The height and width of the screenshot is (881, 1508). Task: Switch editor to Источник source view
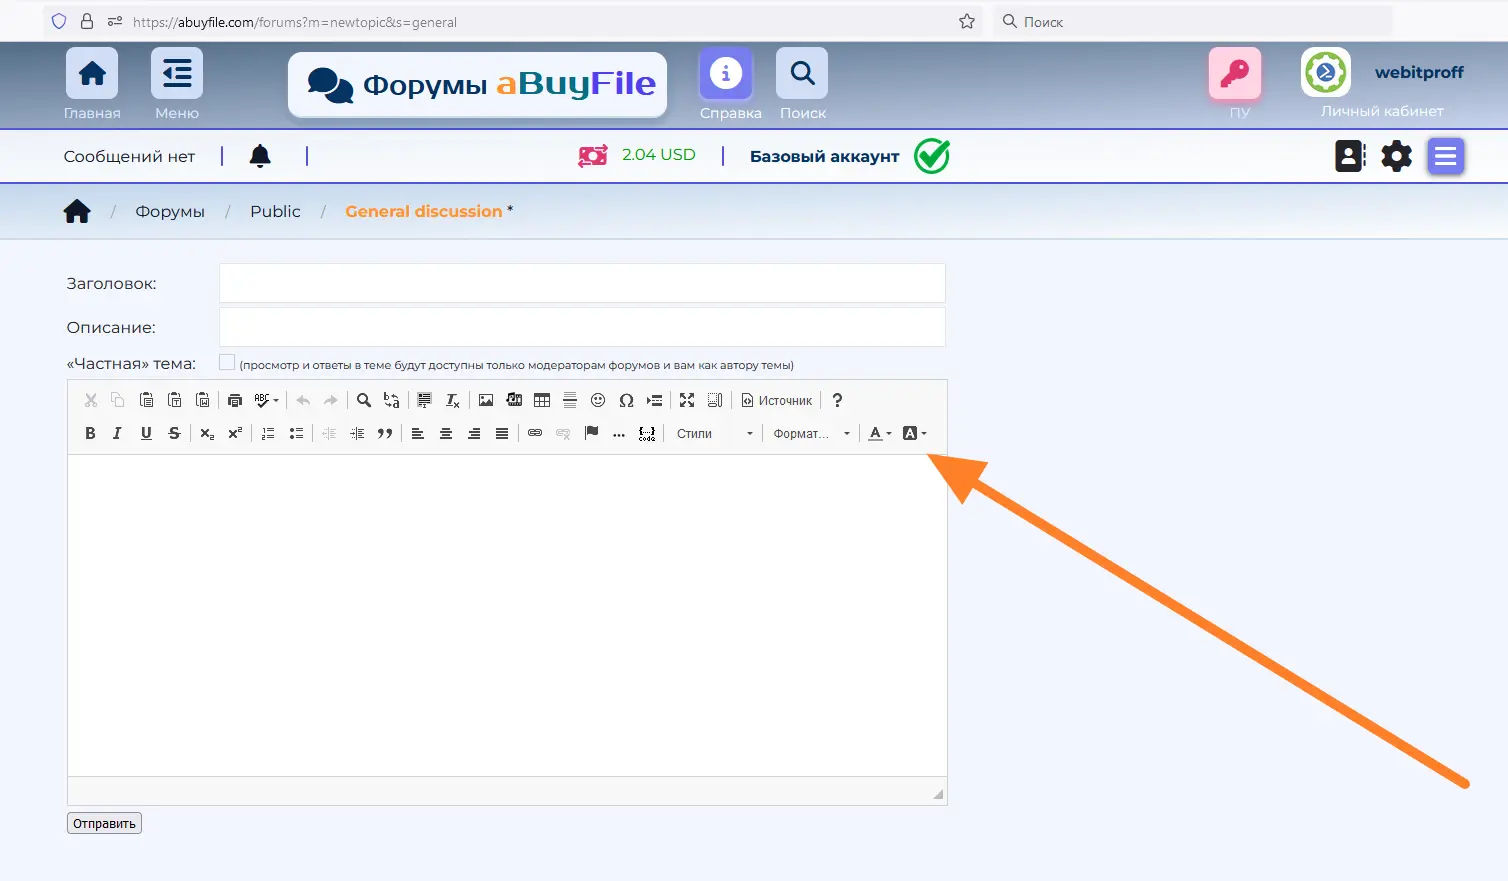(777, 400)
